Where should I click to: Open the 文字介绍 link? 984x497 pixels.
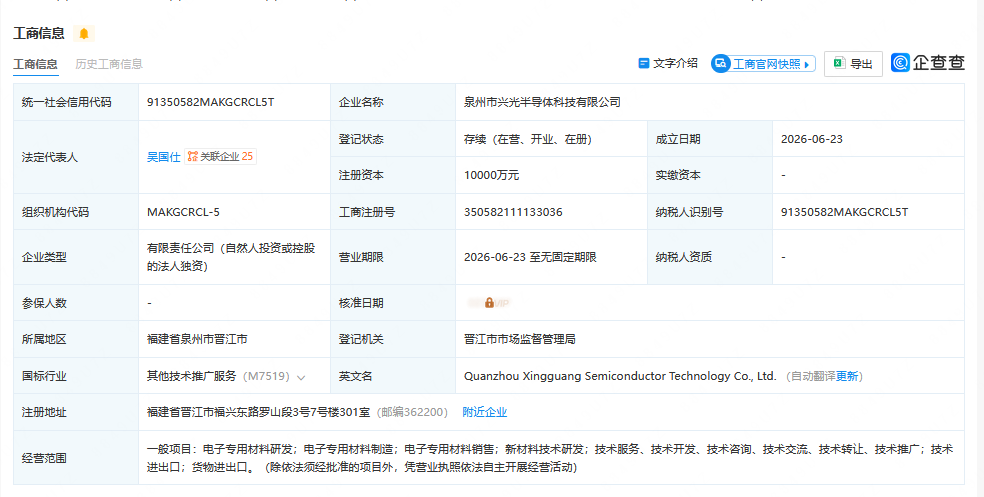[x=668, y=63]
